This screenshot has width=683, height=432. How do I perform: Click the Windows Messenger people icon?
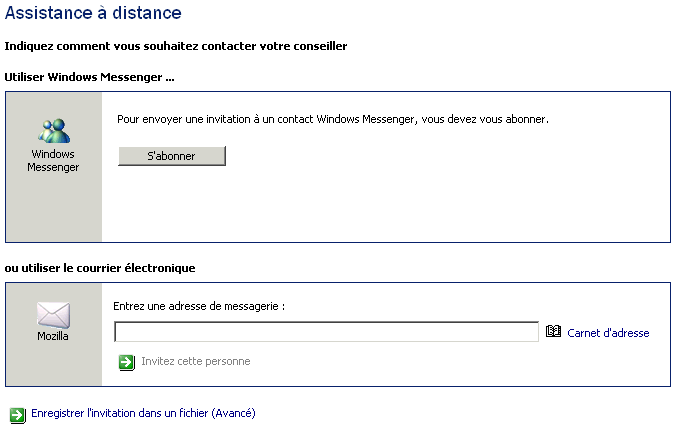click(54, 131)
